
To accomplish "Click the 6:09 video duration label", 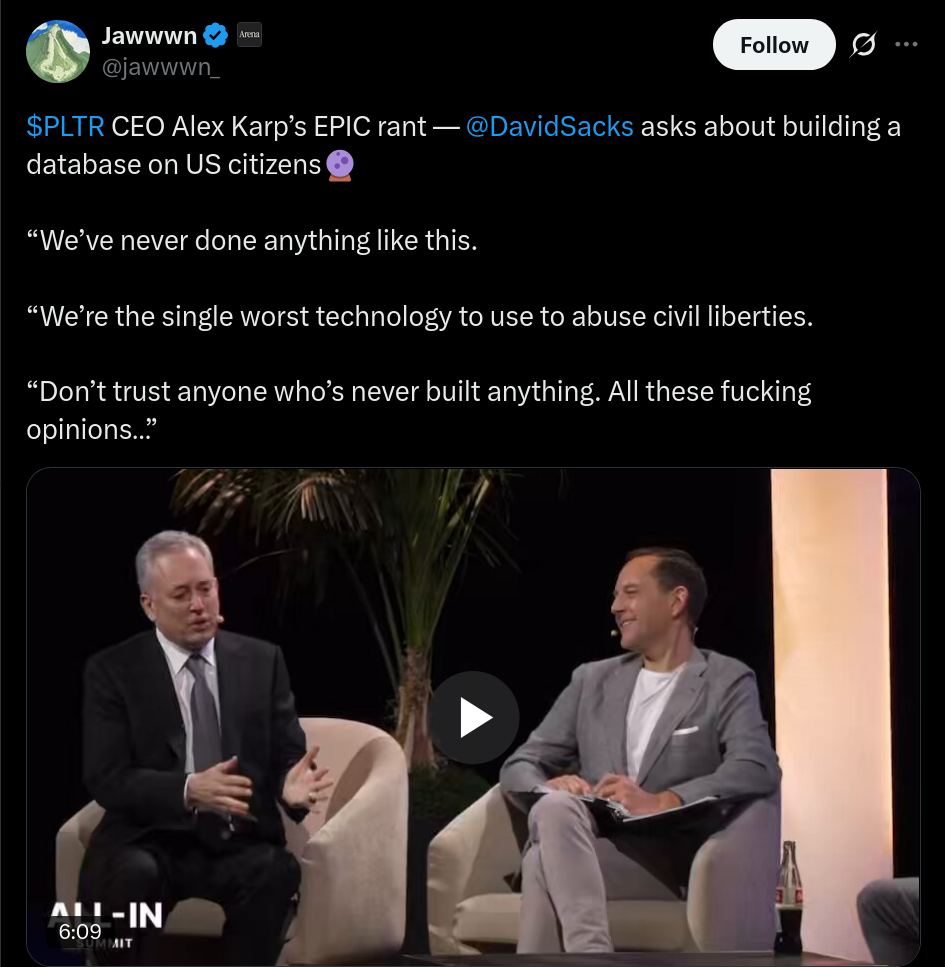I will [80, 931].
